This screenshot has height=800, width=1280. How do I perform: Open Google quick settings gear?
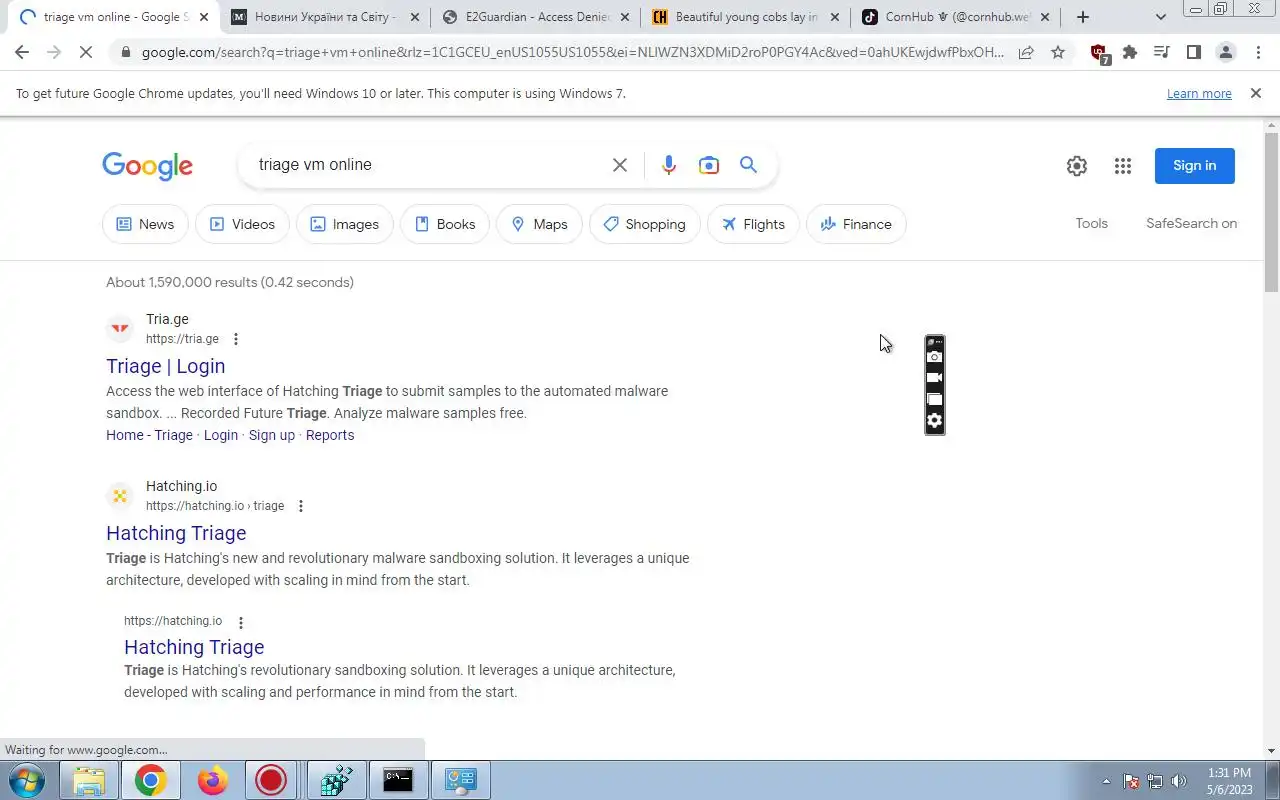[1076, 166]
